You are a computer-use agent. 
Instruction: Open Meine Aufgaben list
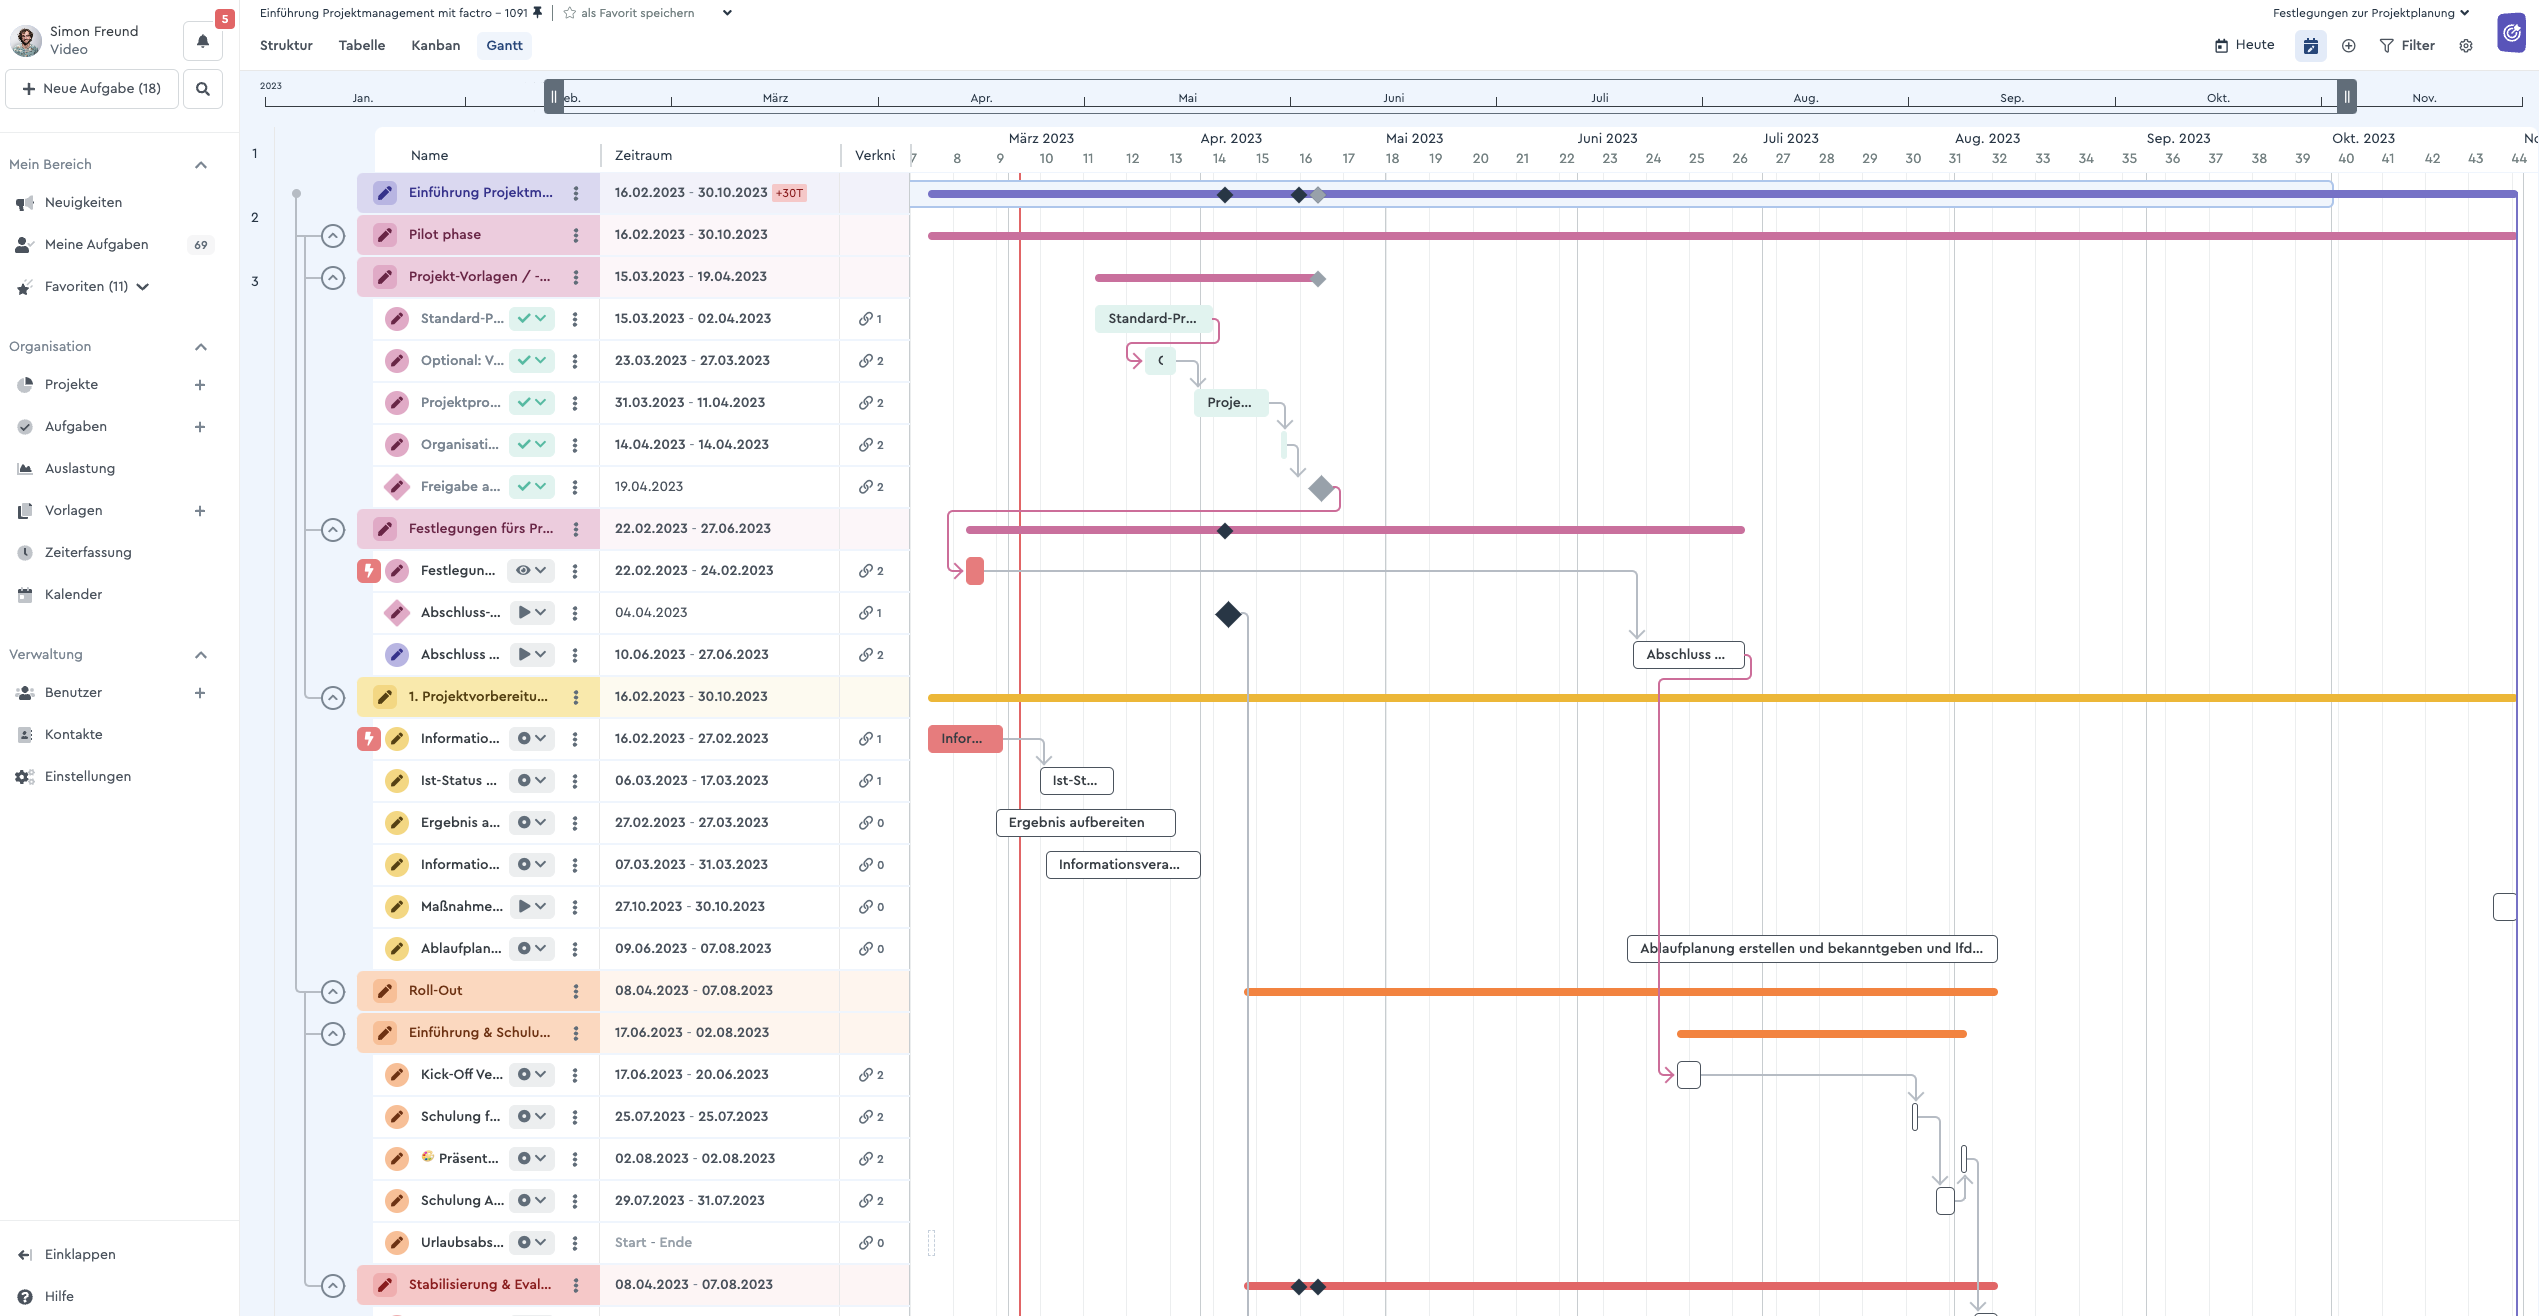point(96,245)
